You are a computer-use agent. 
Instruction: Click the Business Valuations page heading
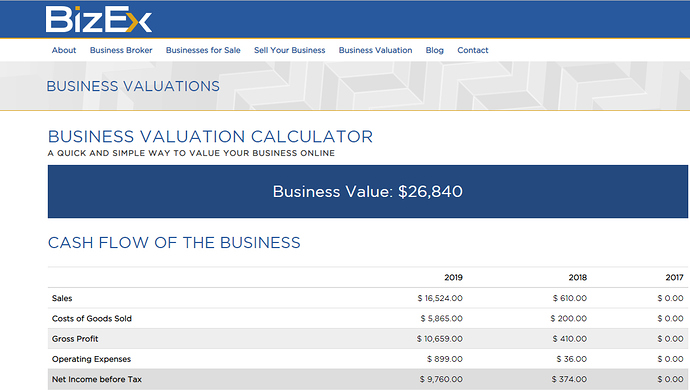[133, 86]
